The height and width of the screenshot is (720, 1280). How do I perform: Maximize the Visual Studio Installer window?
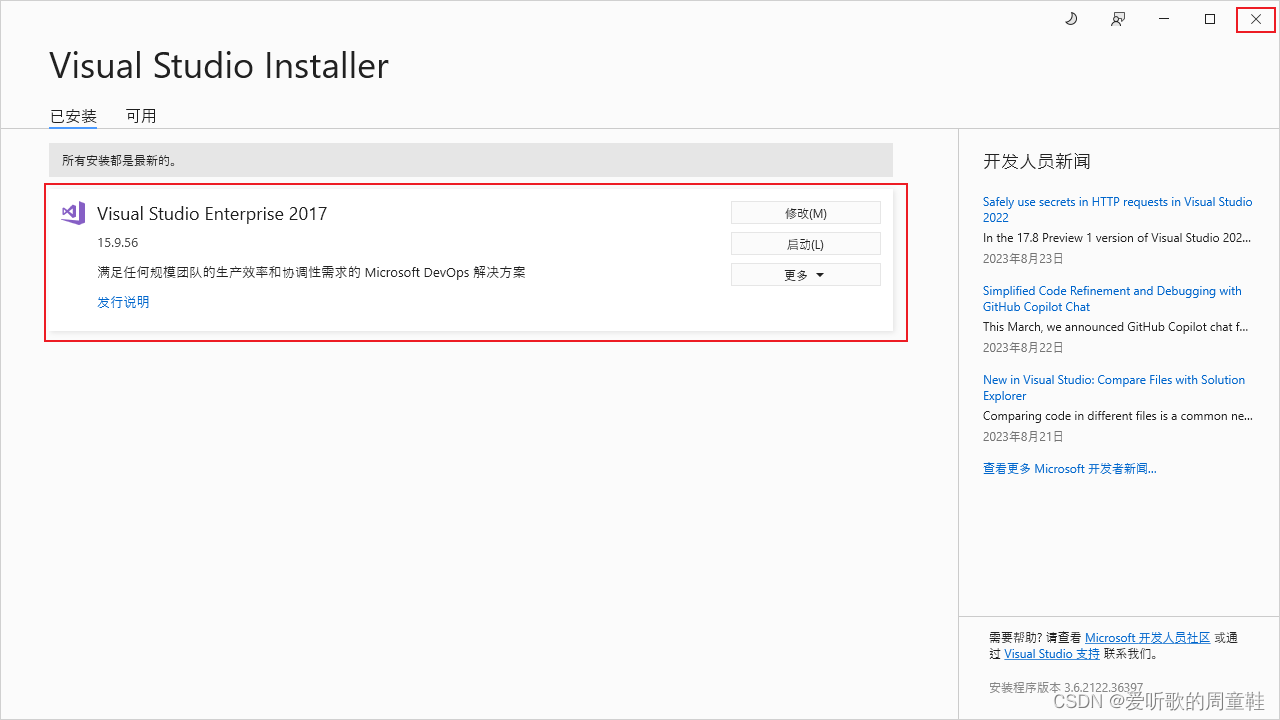1209,19
